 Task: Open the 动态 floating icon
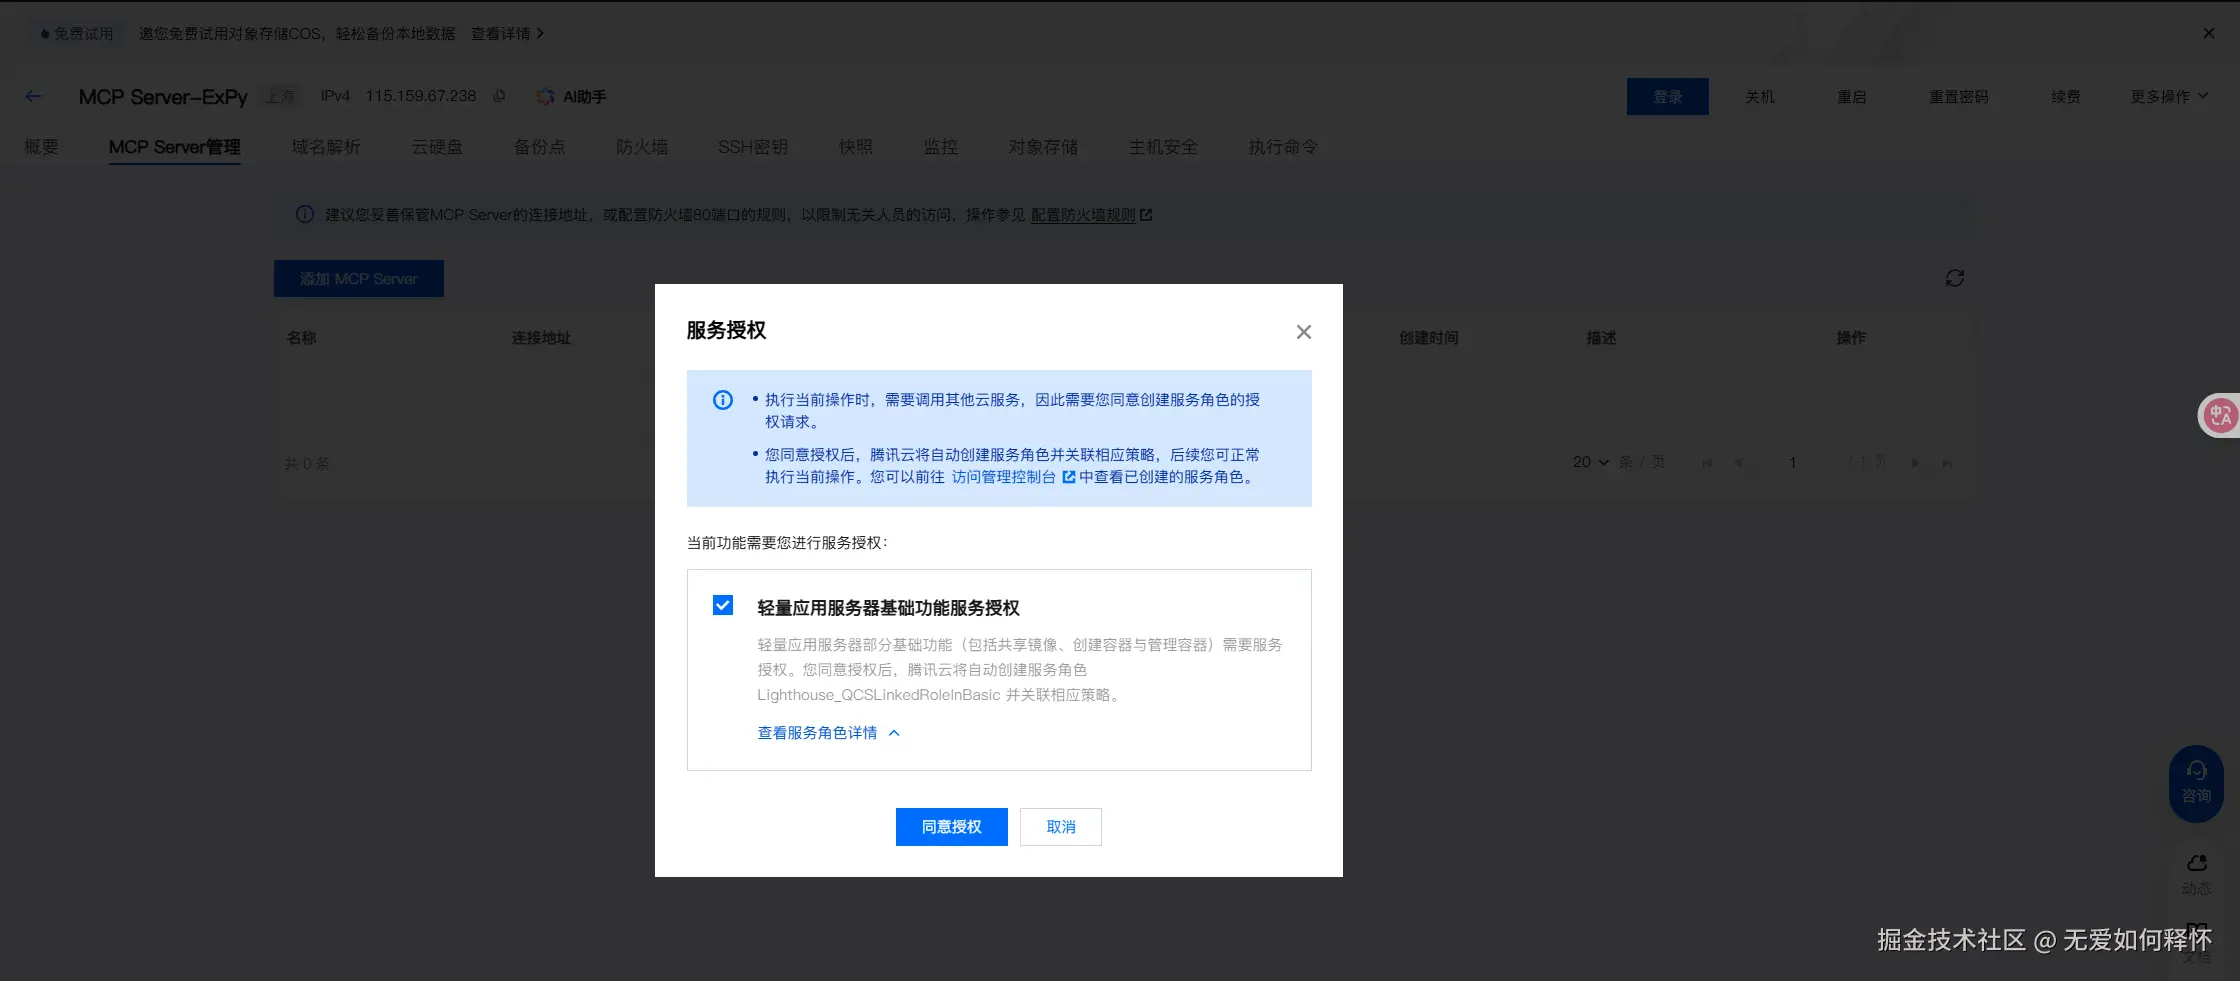click(2196, 875)
